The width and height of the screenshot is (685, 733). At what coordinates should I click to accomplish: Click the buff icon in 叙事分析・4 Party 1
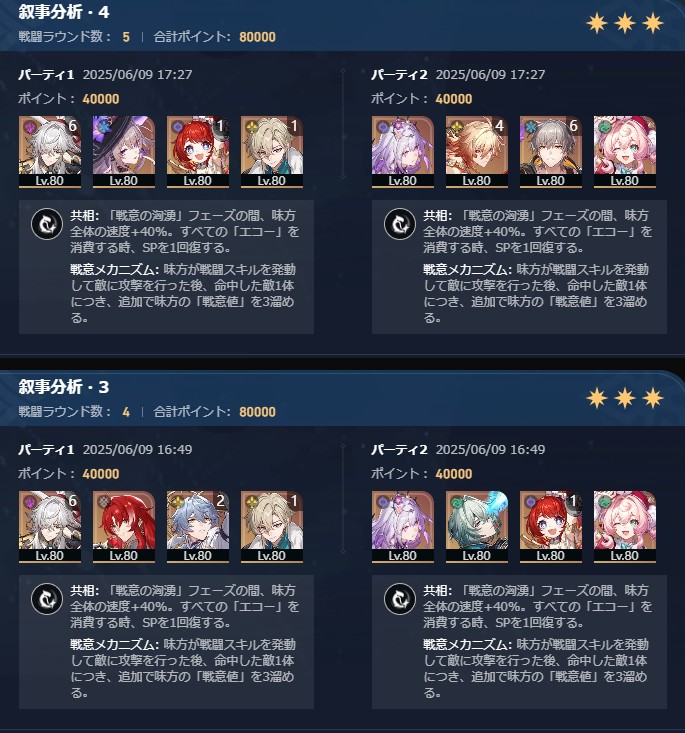(47, 224)
